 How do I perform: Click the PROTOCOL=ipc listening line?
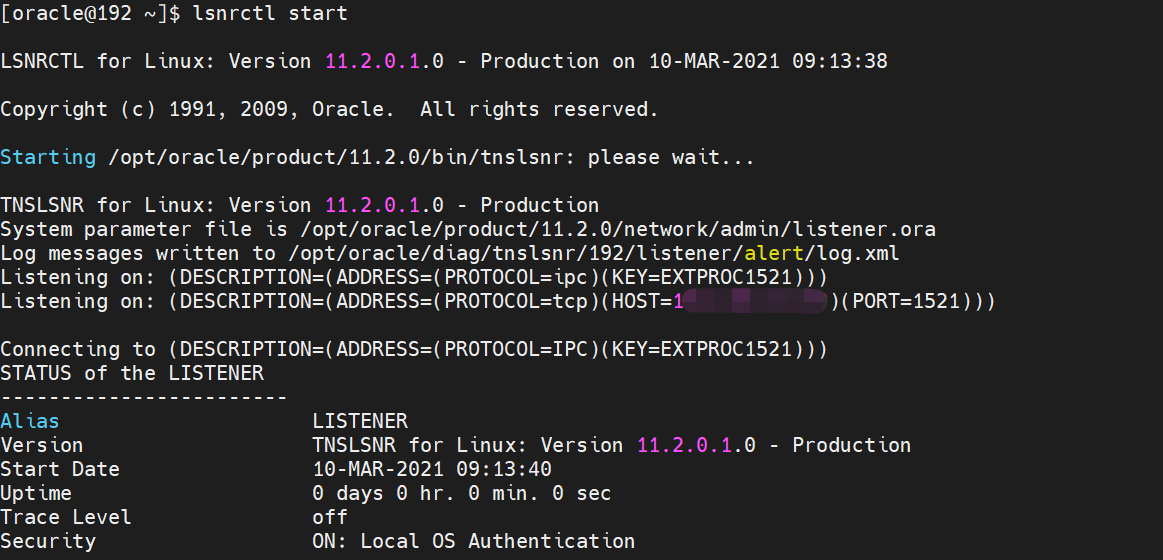pyautogui.click(x=414, y=277)
